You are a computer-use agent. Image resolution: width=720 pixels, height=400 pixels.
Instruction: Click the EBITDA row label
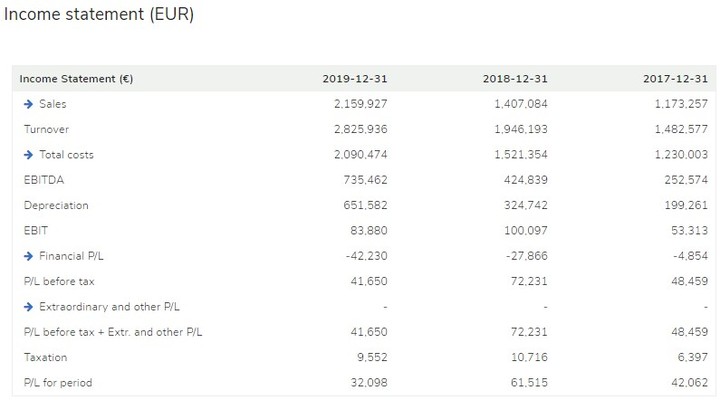point(44,180)
